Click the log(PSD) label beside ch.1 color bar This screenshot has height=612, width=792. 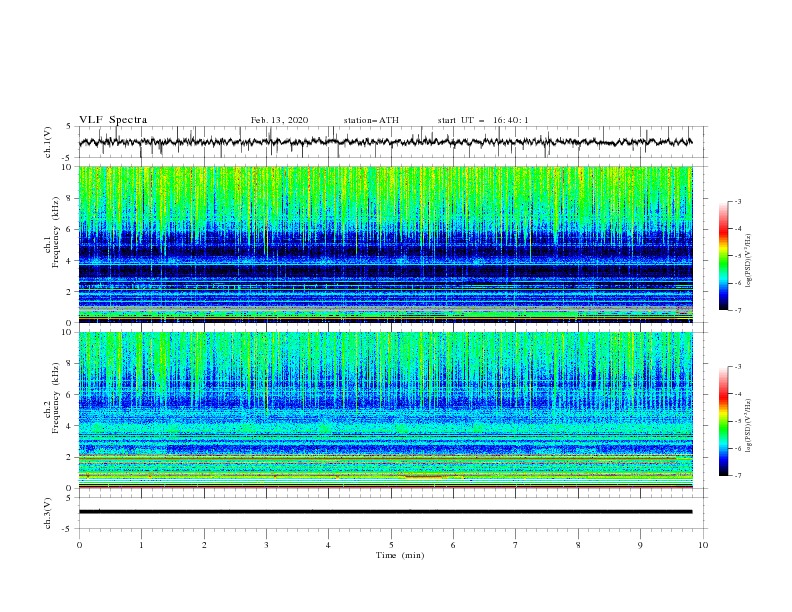749,261
